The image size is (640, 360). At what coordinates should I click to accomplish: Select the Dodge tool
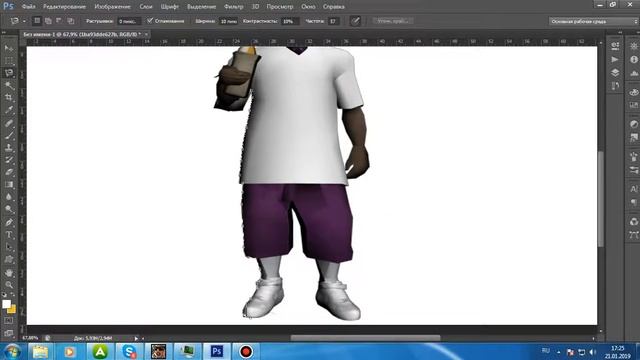click(9, 209)
